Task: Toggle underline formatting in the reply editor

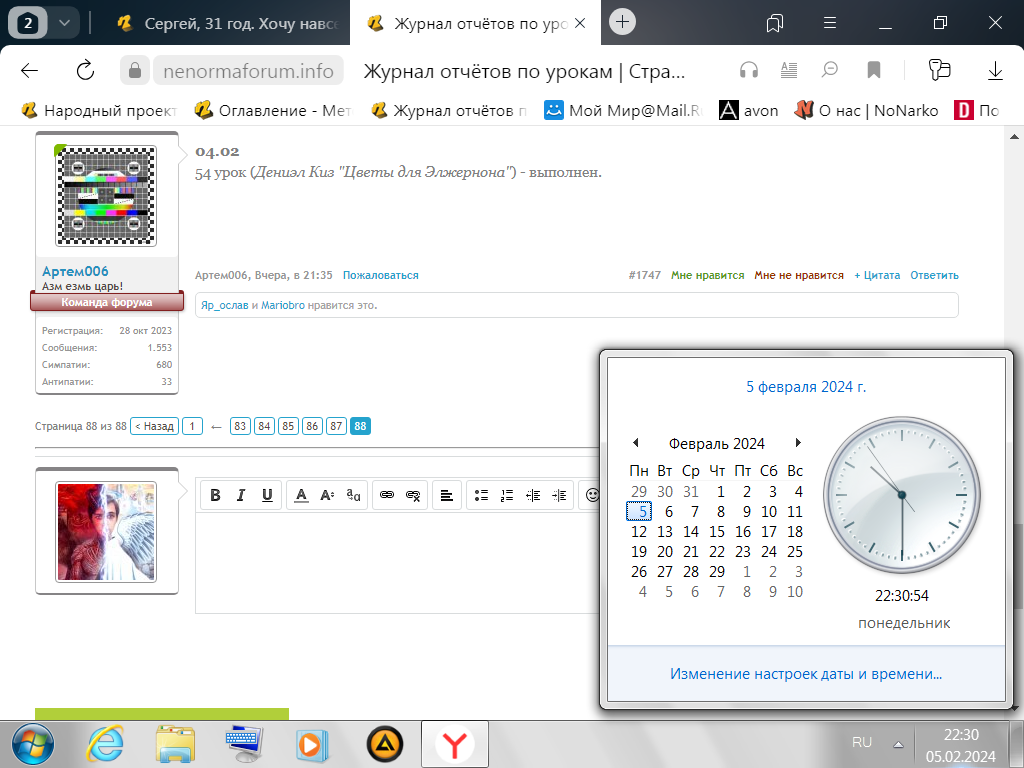Action: (267, 495)
